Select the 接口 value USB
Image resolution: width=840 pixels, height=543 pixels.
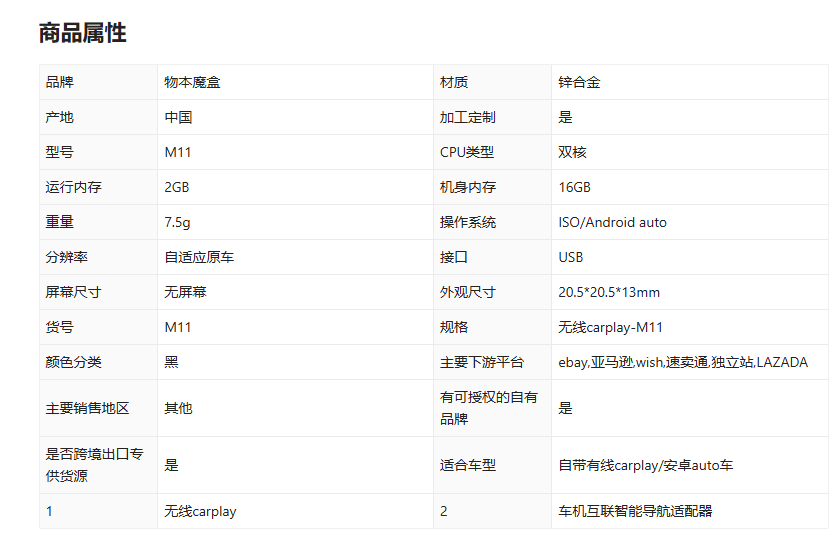click(x=570, y=257)
